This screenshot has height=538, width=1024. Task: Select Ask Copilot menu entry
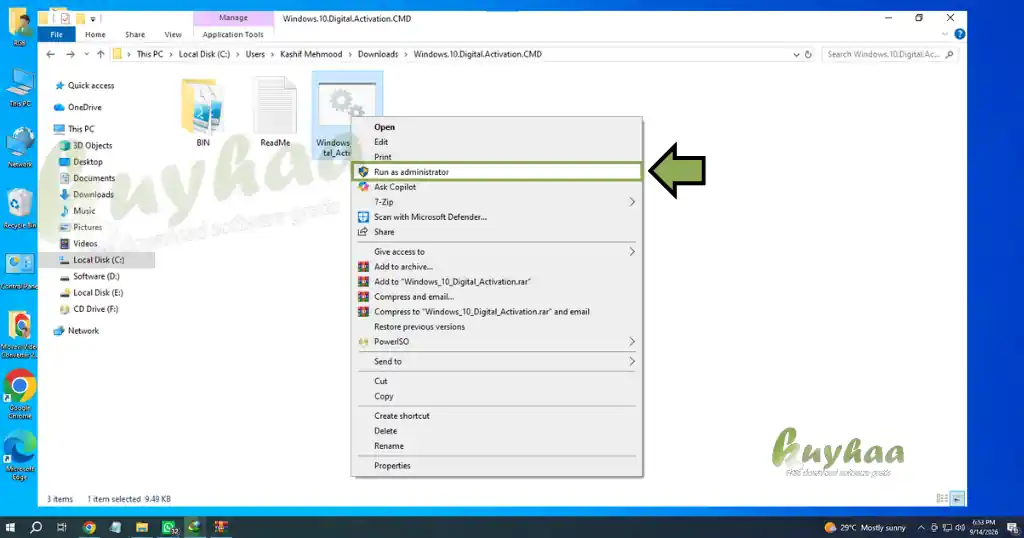pyautogui.click(x=496, y=187)
